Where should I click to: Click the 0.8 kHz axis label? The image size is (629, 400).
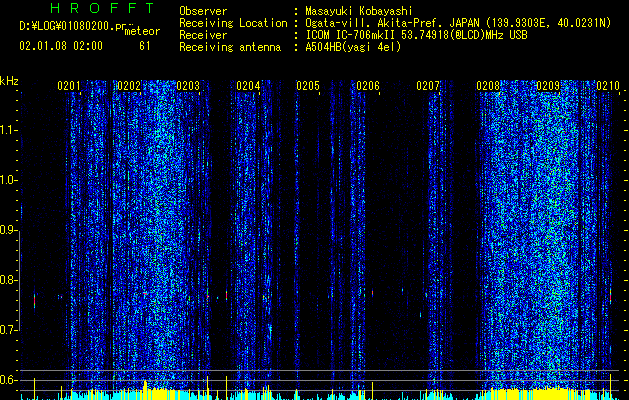tap(9, 280)
